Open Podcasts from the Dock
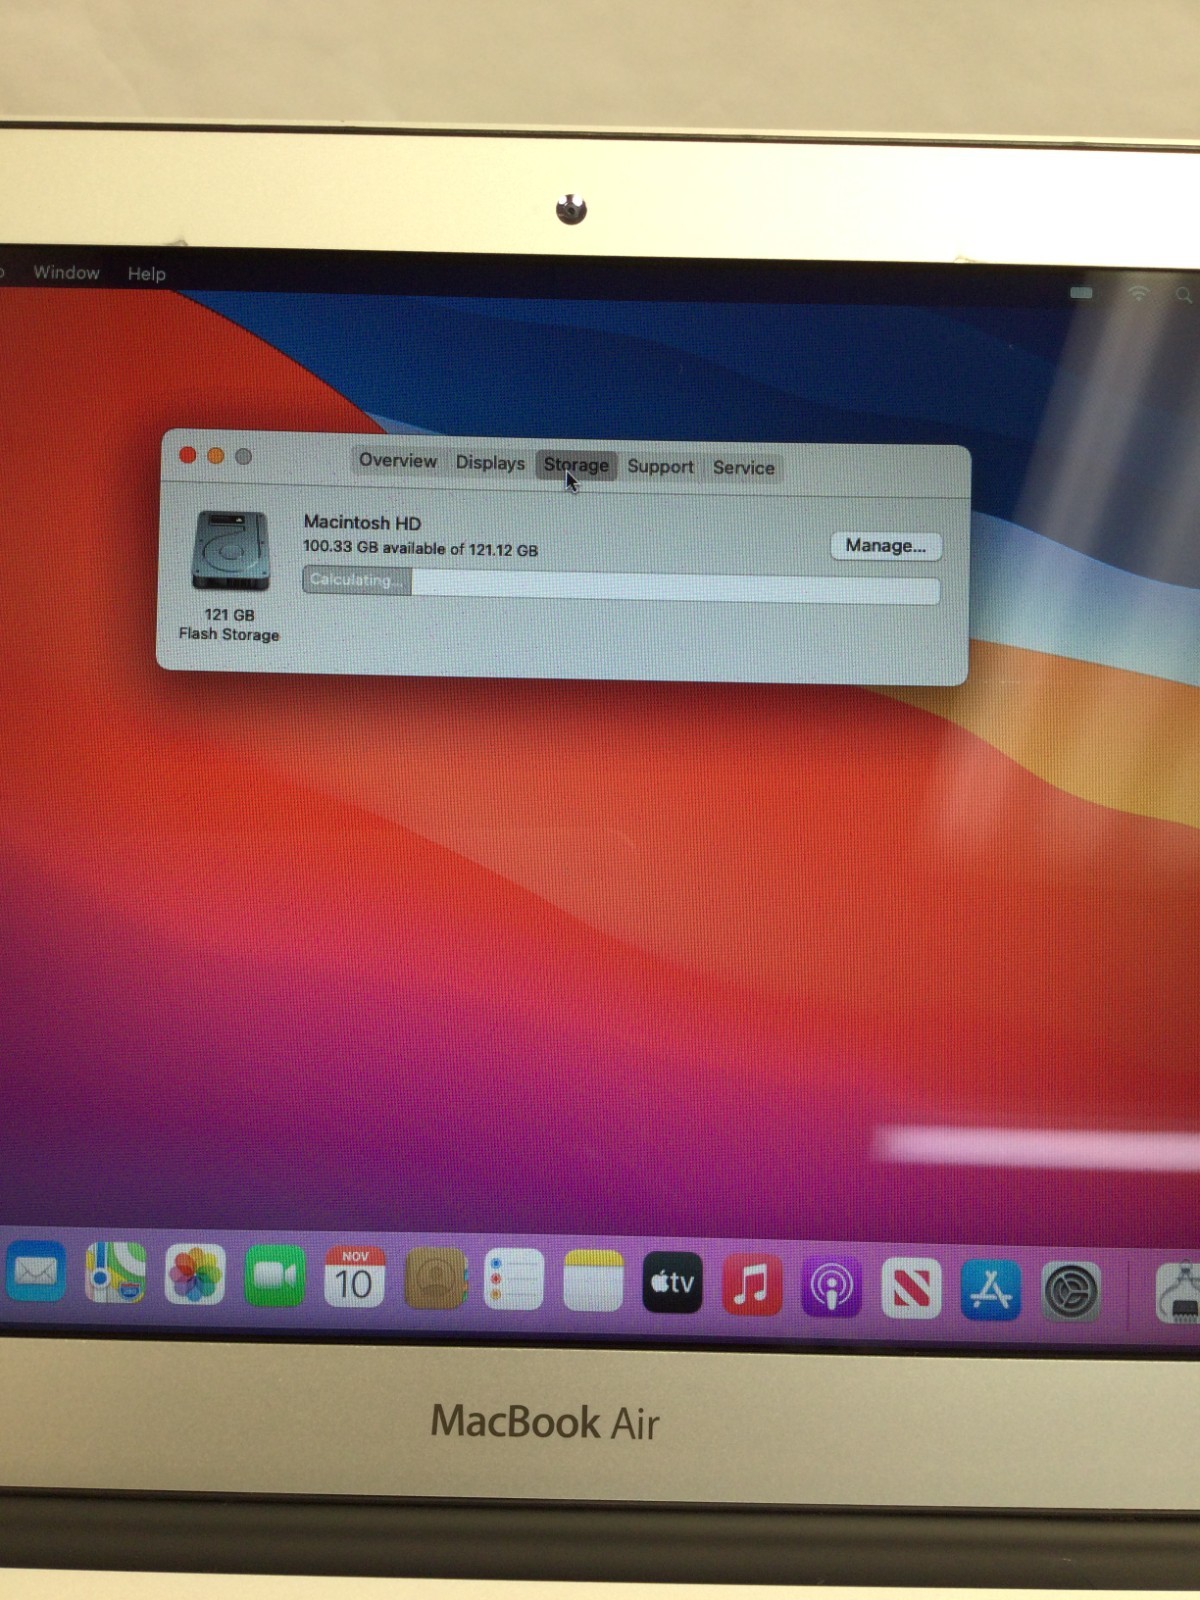Screen dimensions: 1200x1600 [x=831, y=1287]
